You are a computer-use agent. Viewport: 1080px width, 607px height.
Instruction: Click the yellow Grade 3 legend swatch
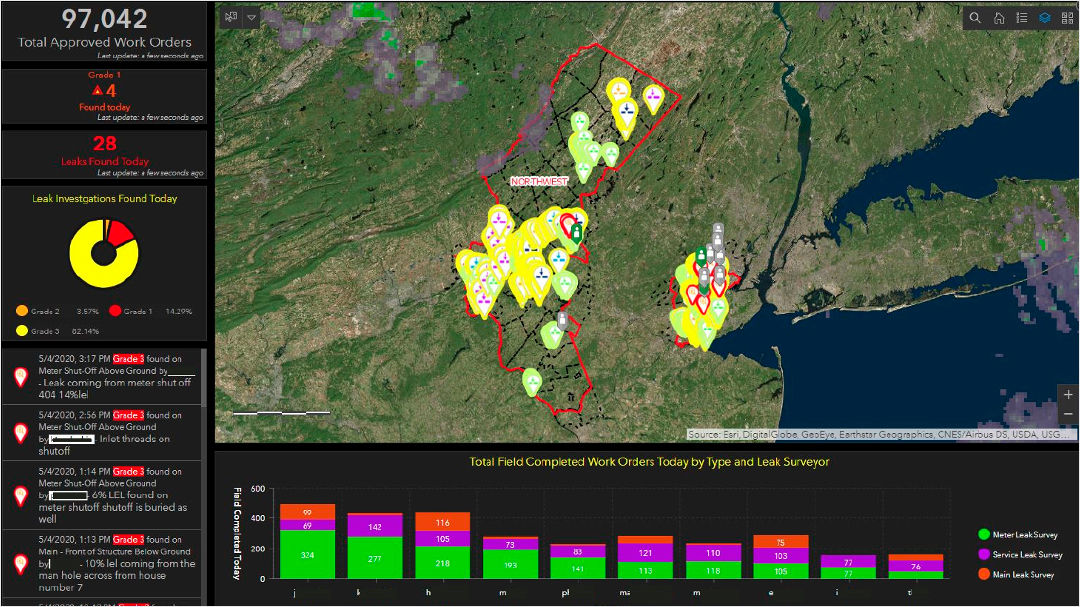22,330
